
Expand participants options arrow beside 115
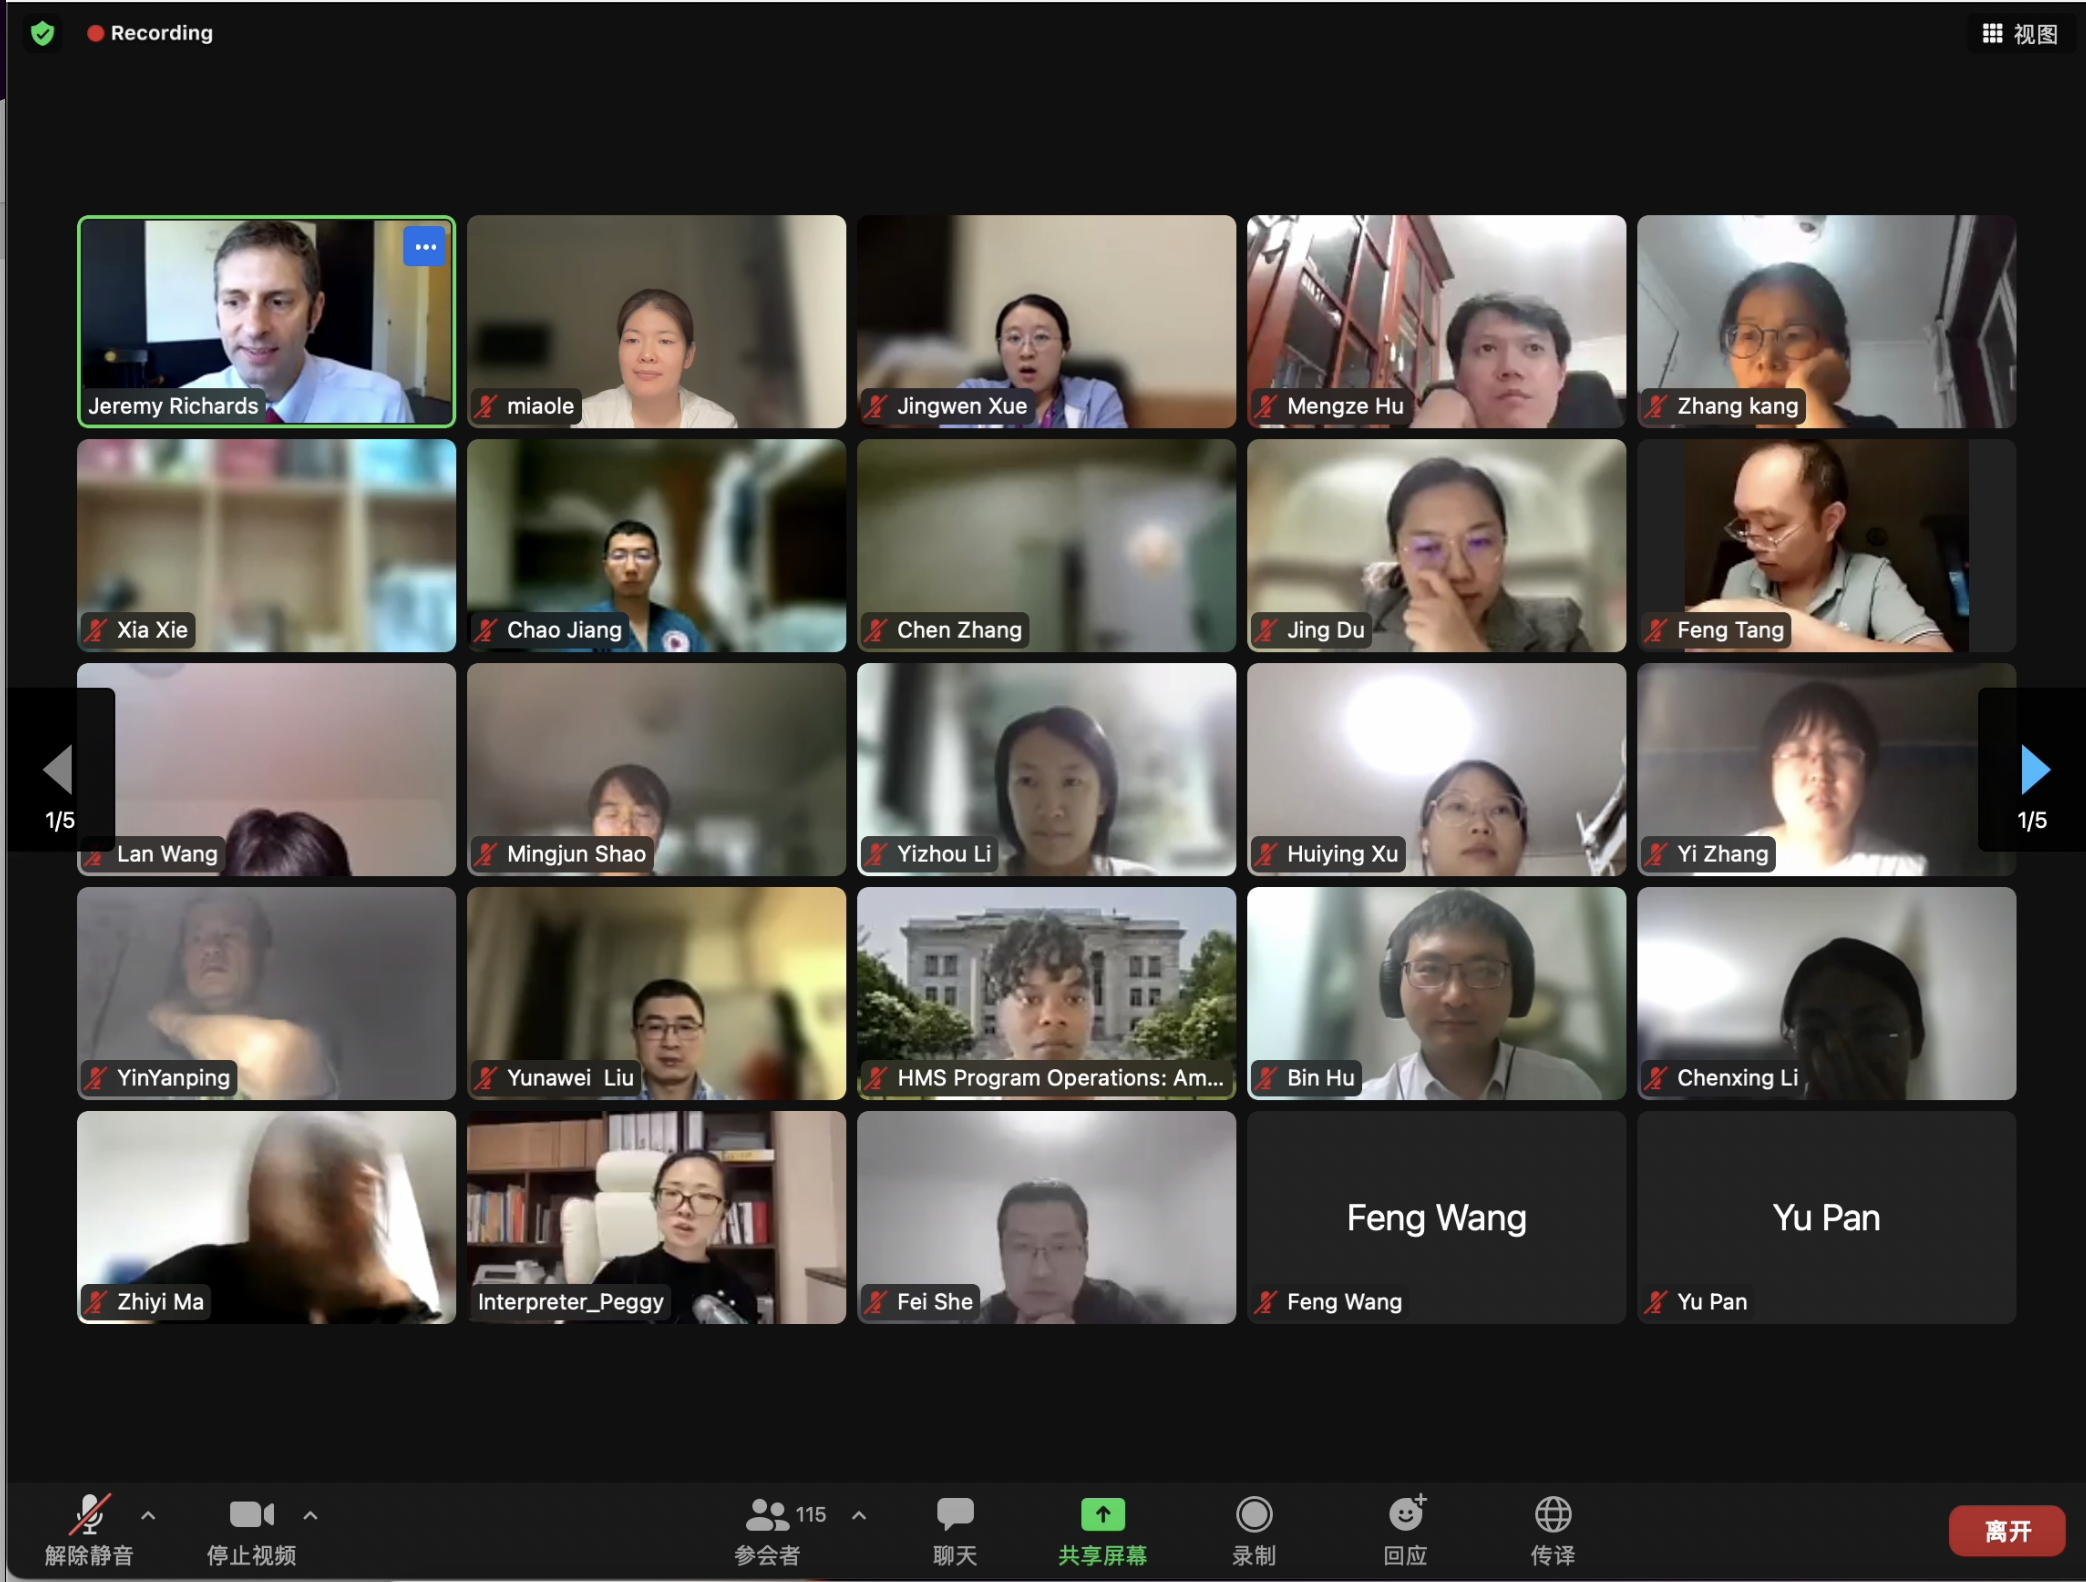[859, 1515]
